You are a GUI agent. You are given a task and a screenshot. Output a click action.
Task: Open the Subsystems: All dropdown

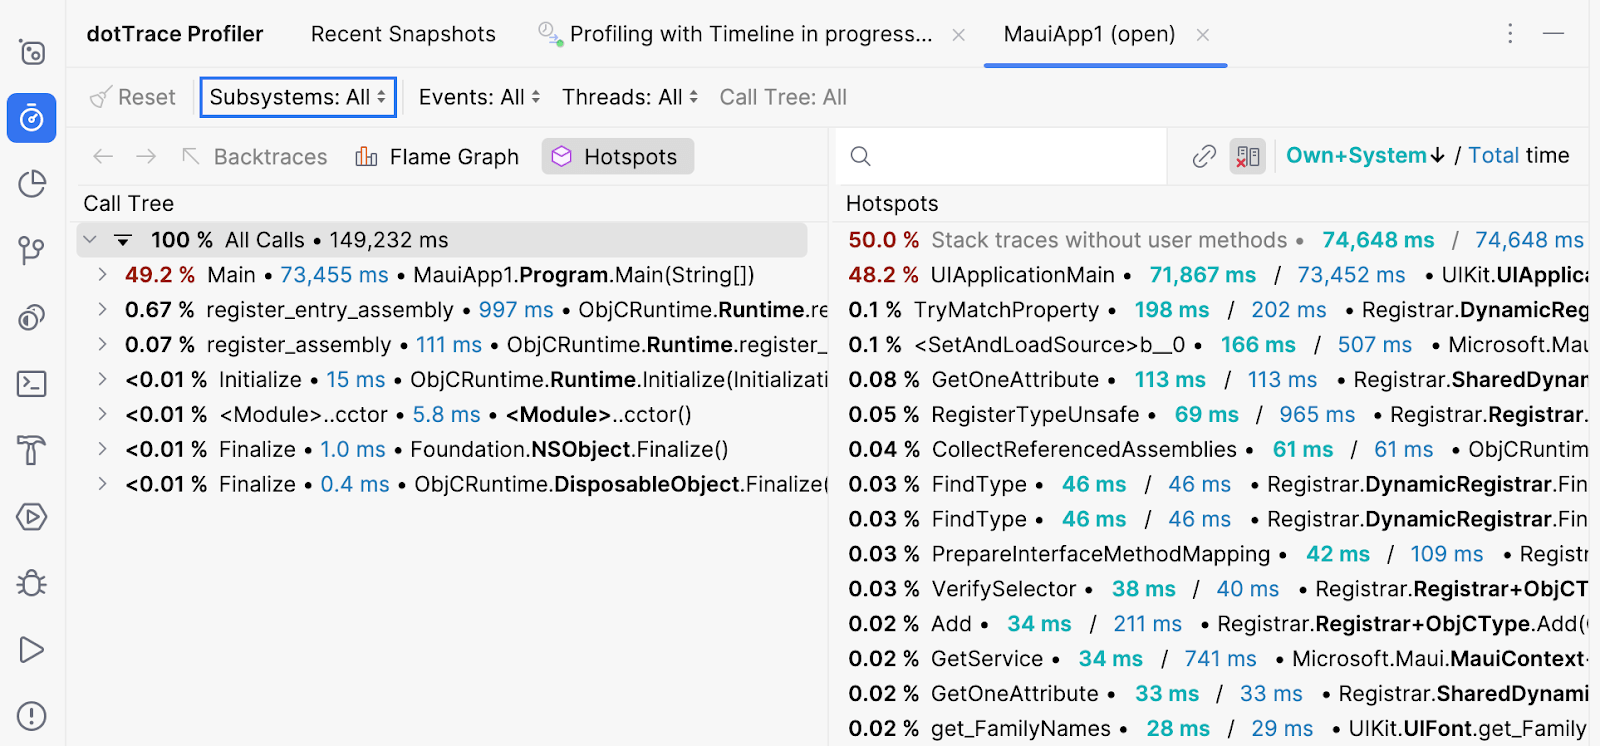tap(298, 97)
